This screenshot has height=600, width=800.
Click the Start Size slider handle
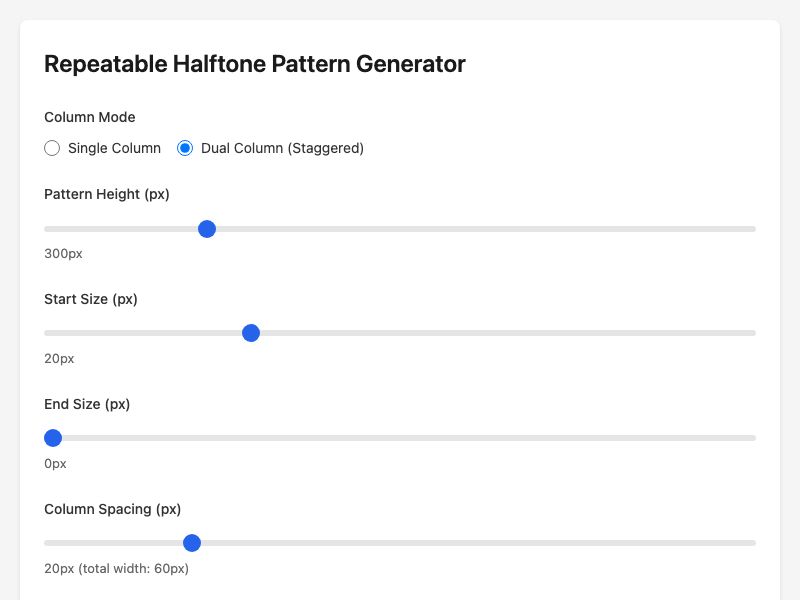click(x=251, y=333)
